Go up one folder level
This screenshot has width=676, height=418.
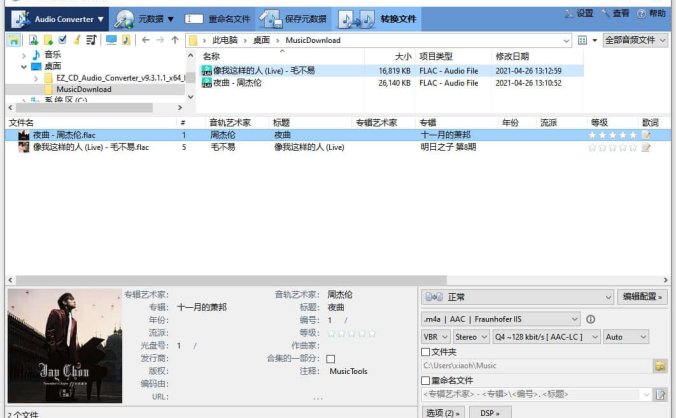click(x=175, y=40)
